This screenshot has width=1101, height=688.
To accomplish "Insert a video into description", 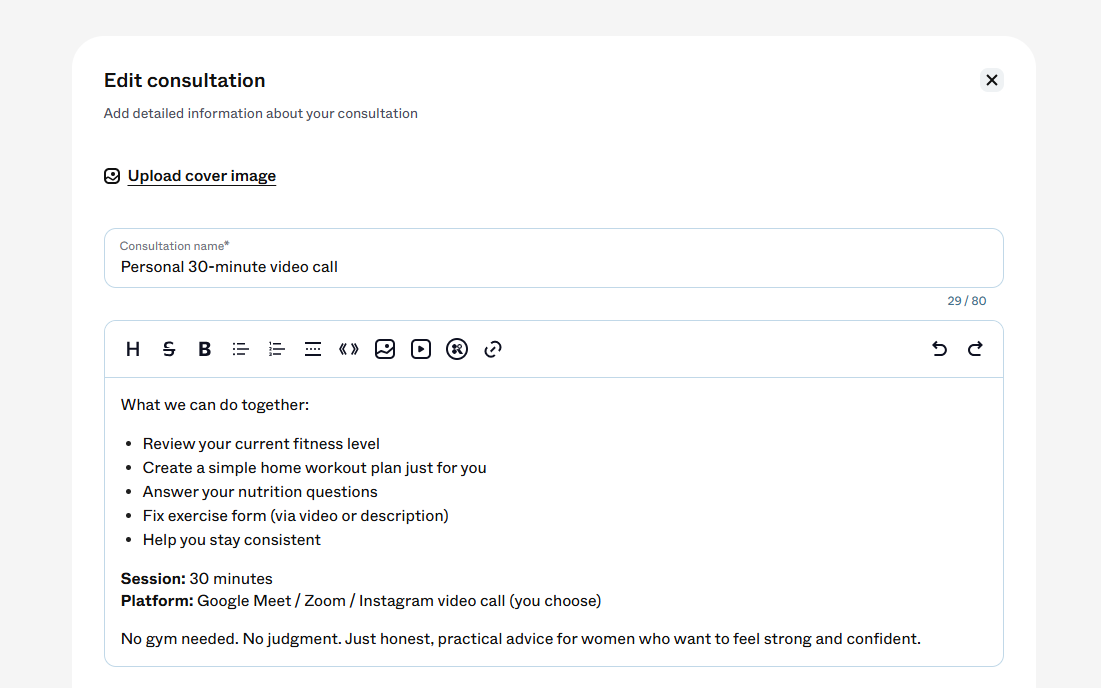I will click(x=421, y=349).
